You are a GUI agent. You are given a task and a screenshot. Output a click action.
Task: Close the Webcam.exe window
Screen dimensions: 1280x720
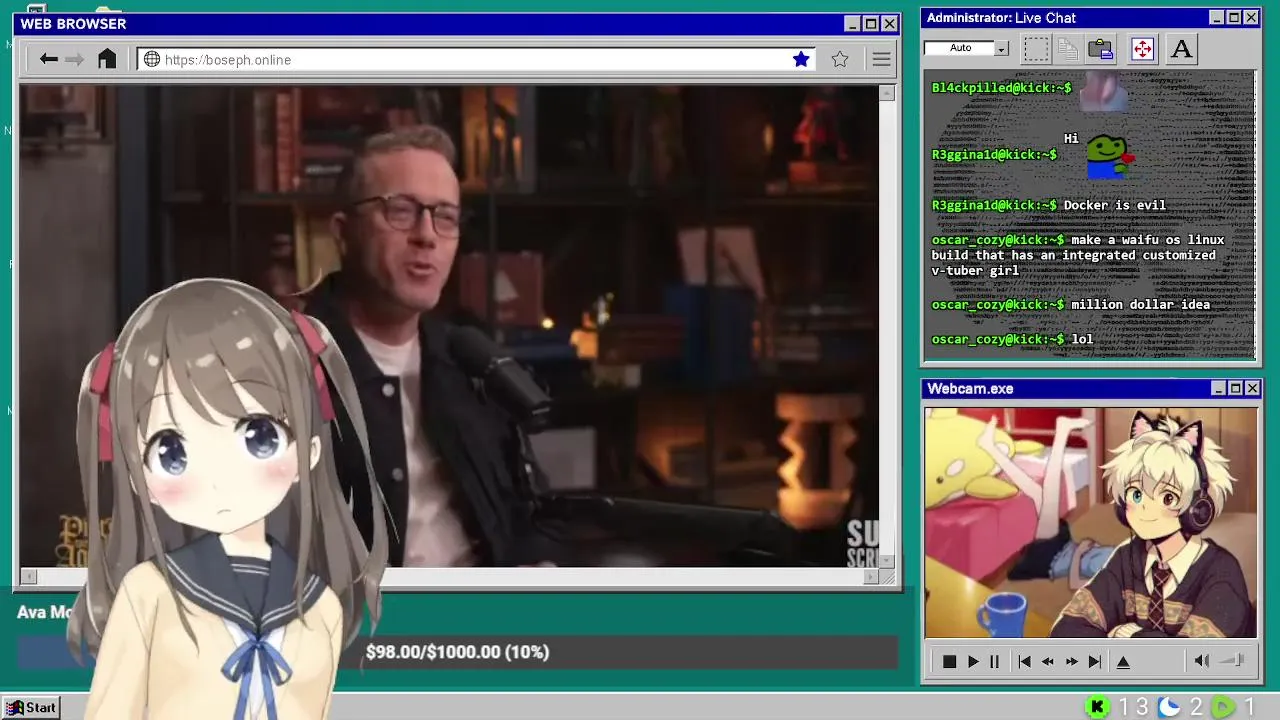coord(1252,388)
